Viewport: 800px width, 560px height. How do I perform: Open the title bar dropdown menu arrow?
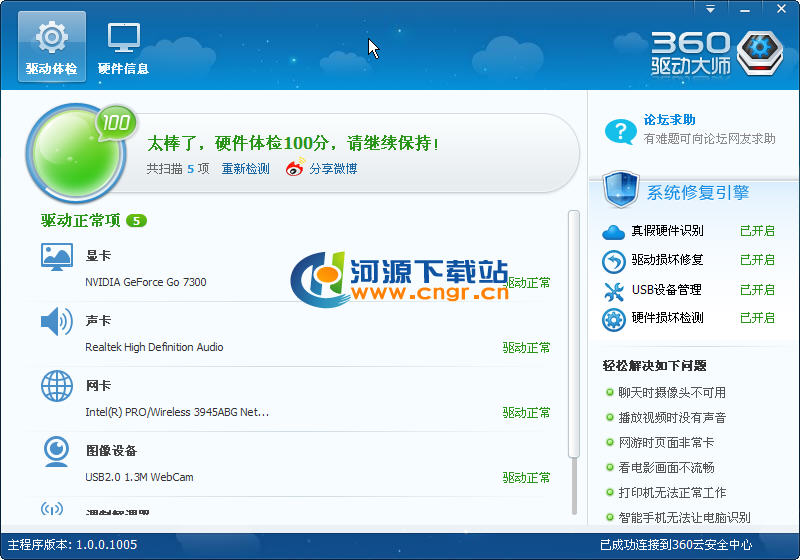[711, 8]
